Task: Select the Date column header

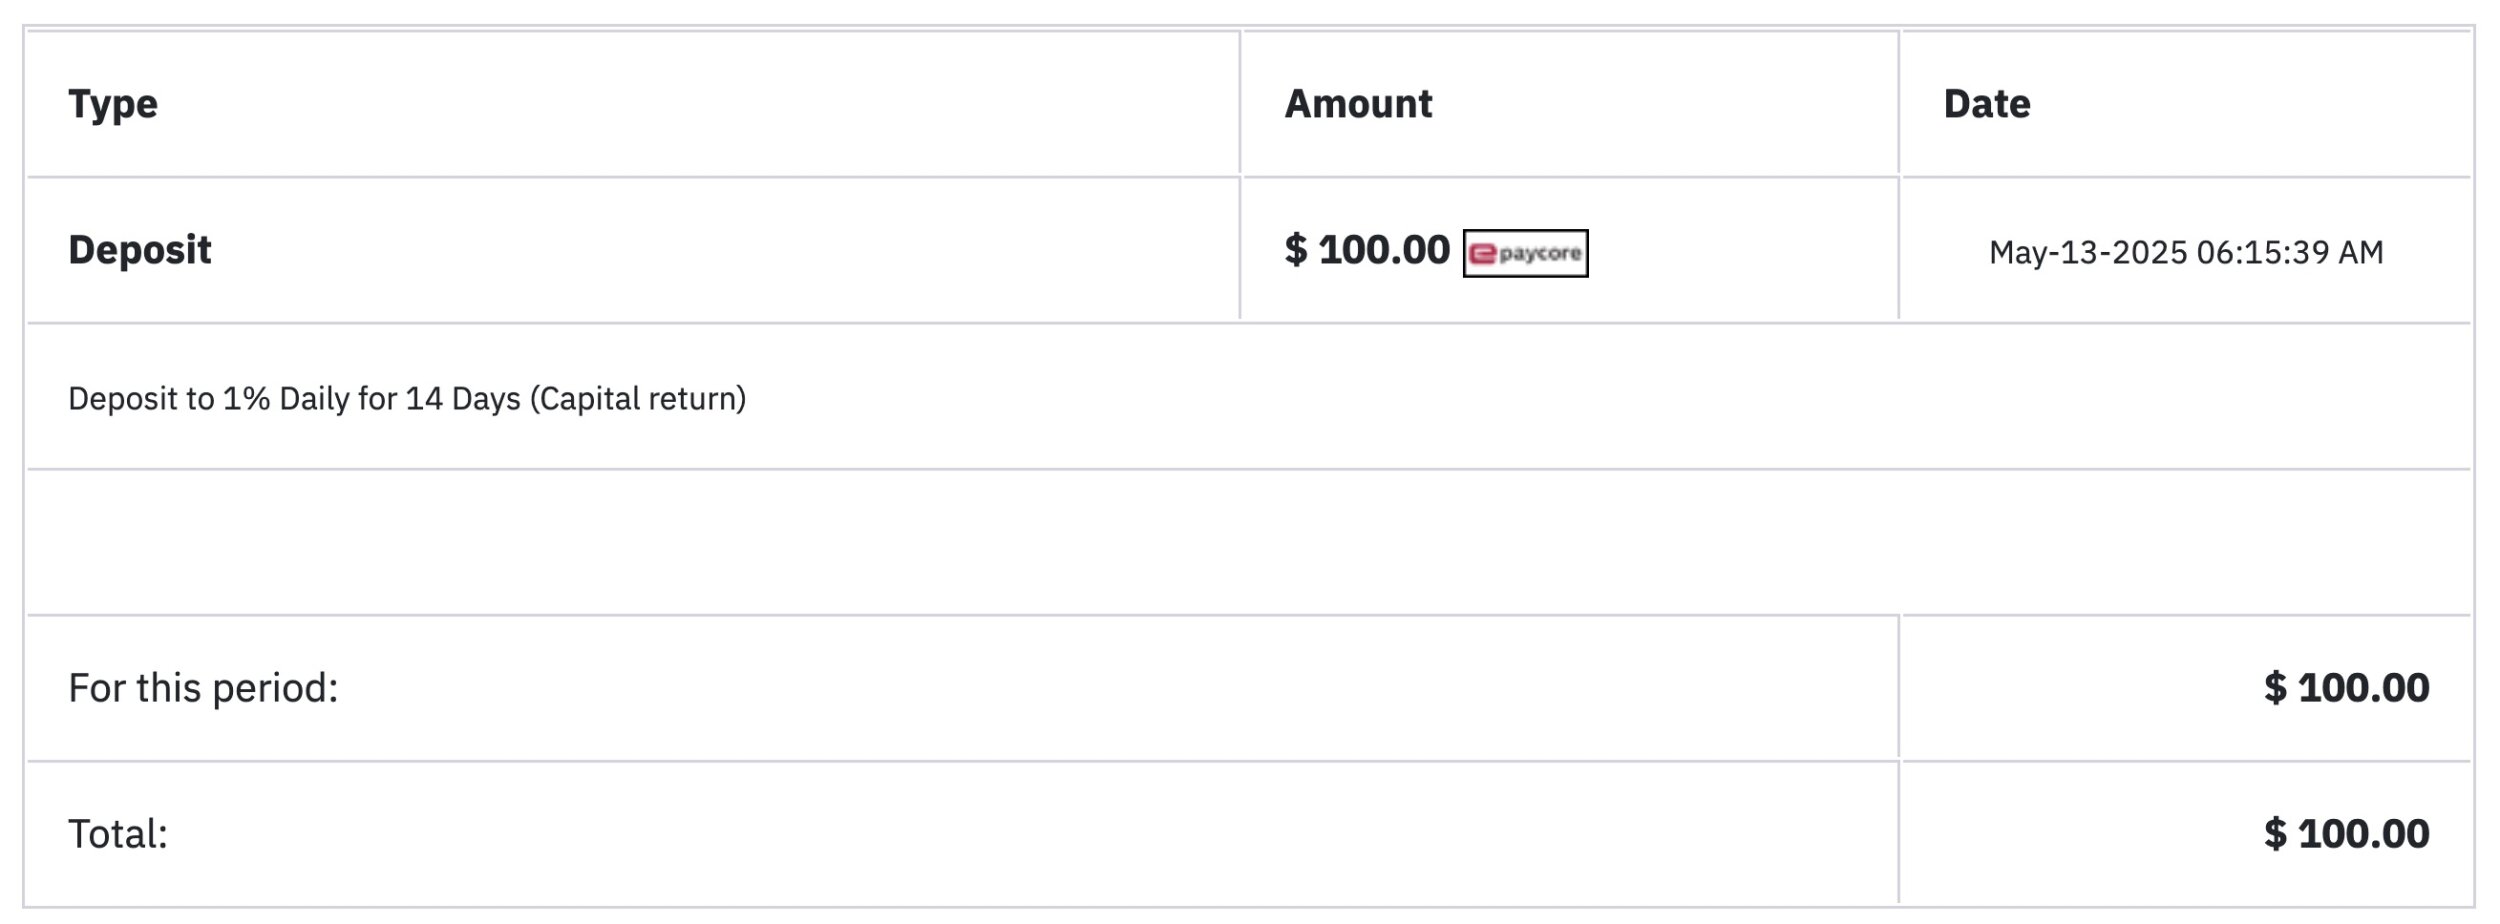Action: coord(1987,104)
